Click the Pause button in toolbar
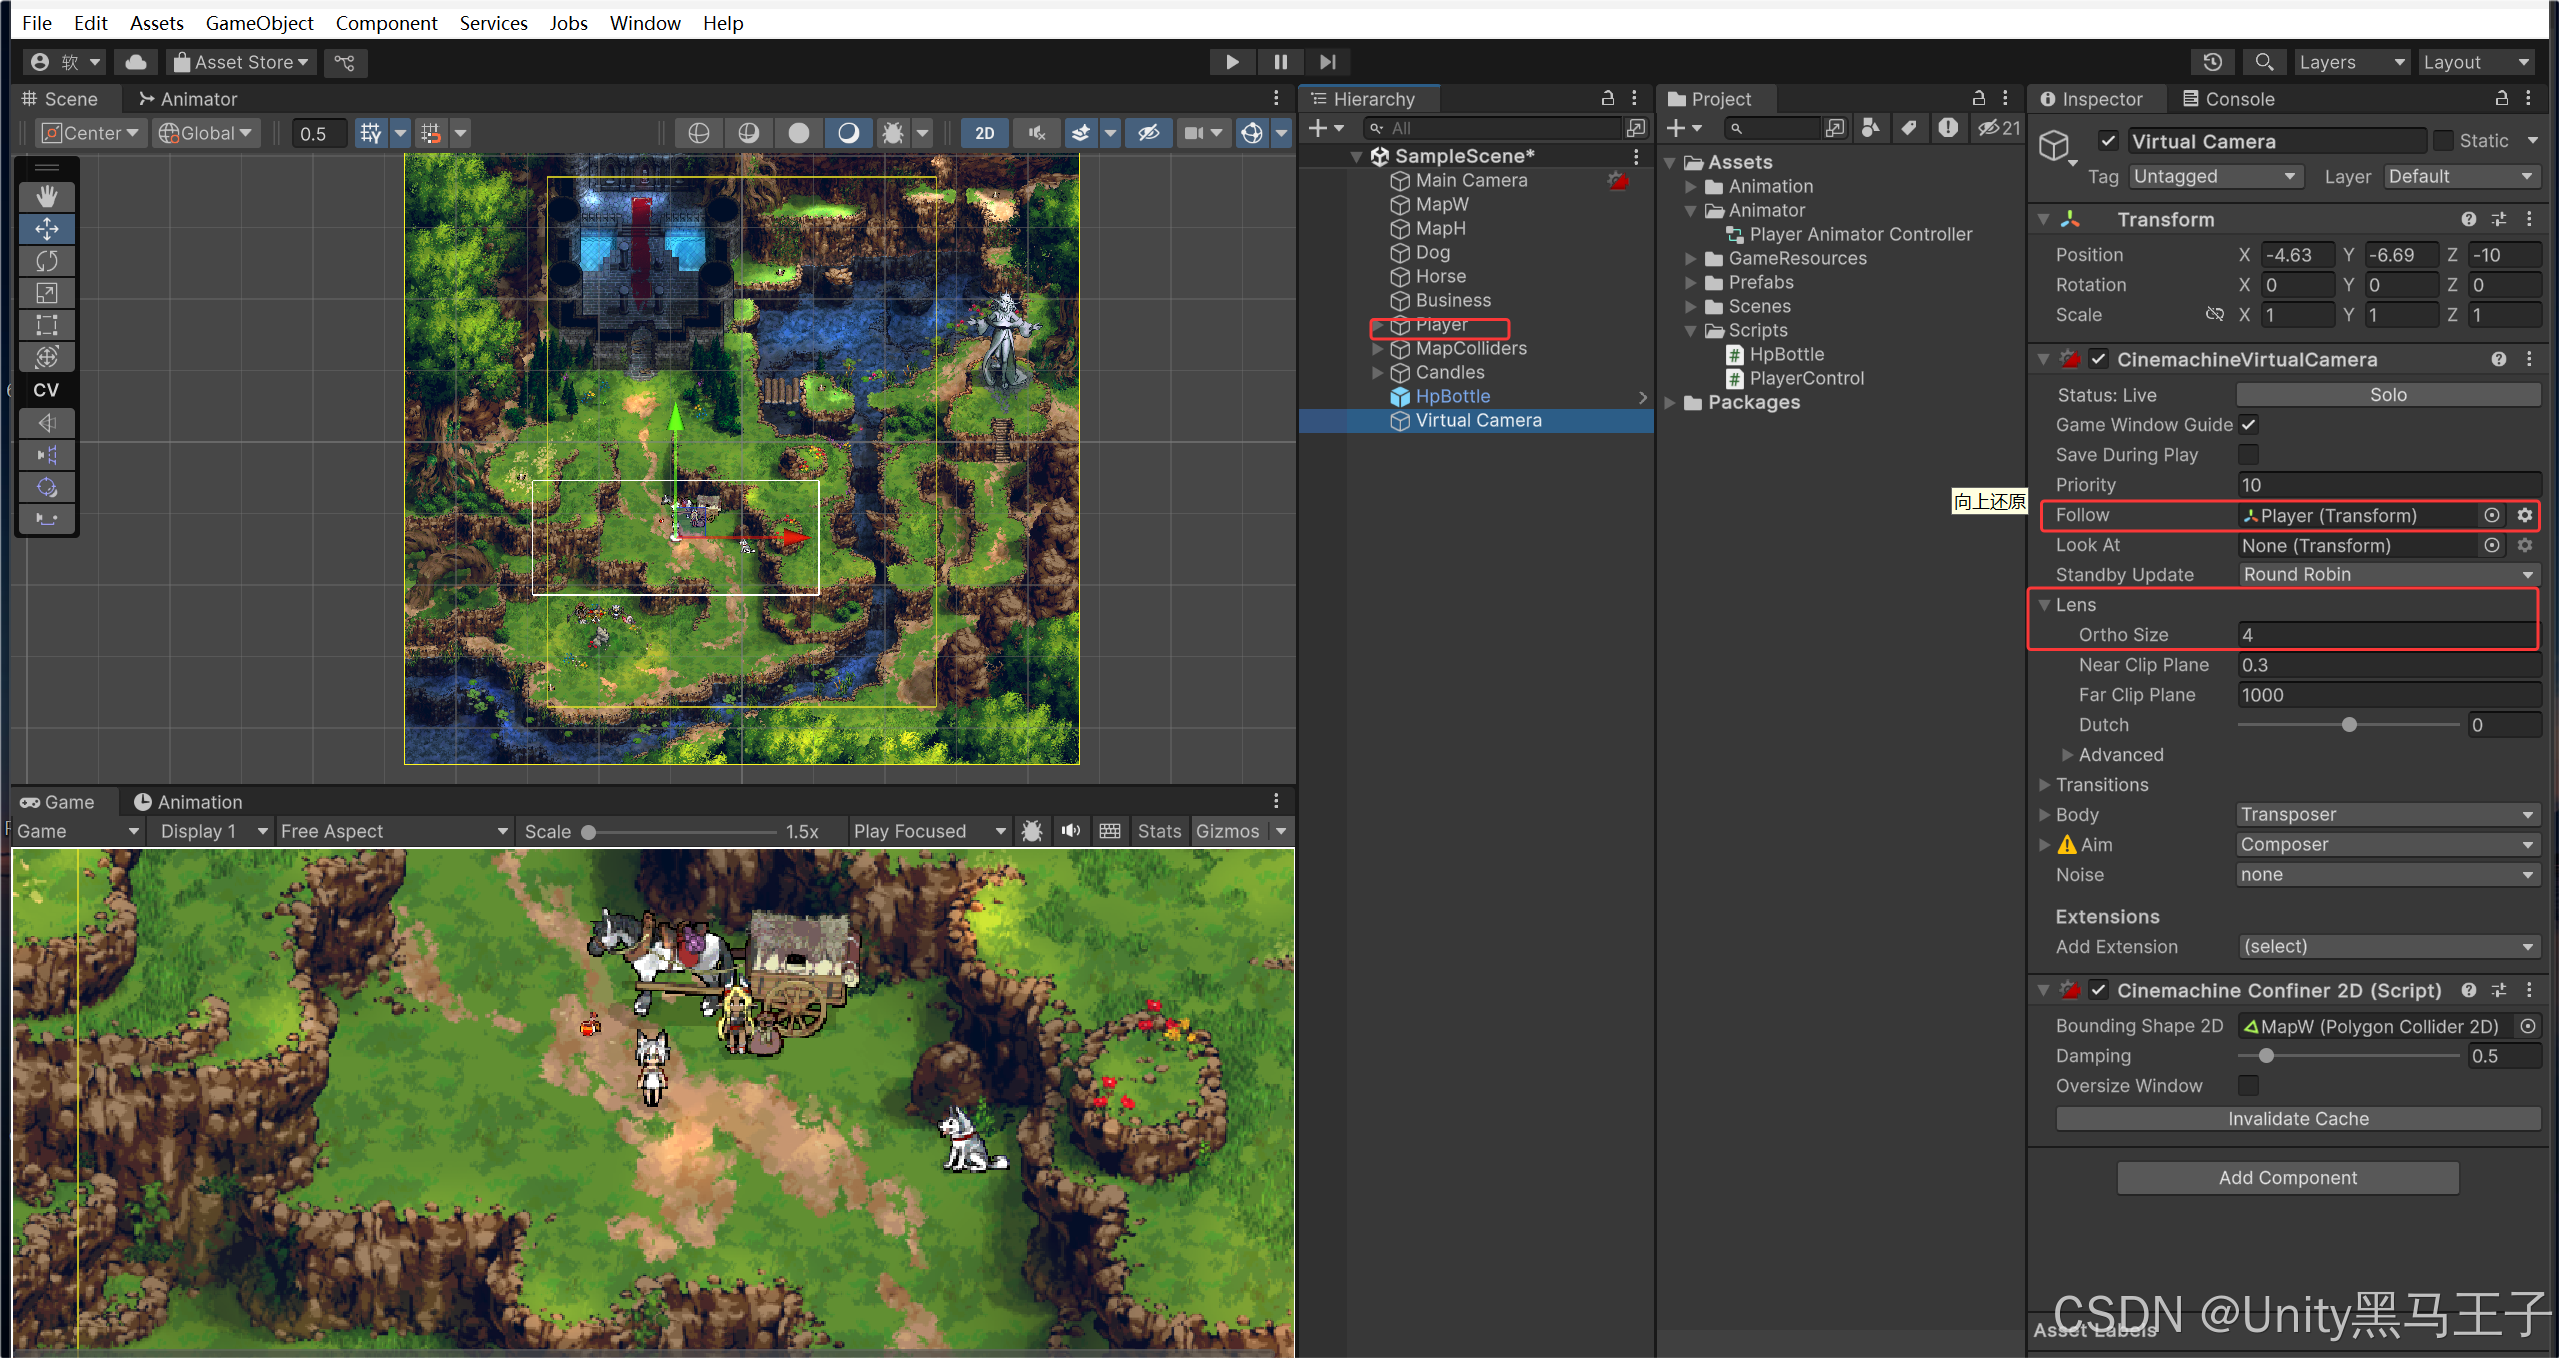This screenshot has height=1358, width=2559. (1280, 62)
